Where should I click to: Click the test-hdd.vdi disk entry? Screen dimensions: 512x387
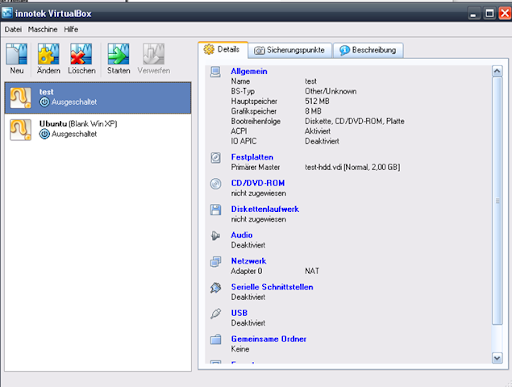(x=352, y=167)
